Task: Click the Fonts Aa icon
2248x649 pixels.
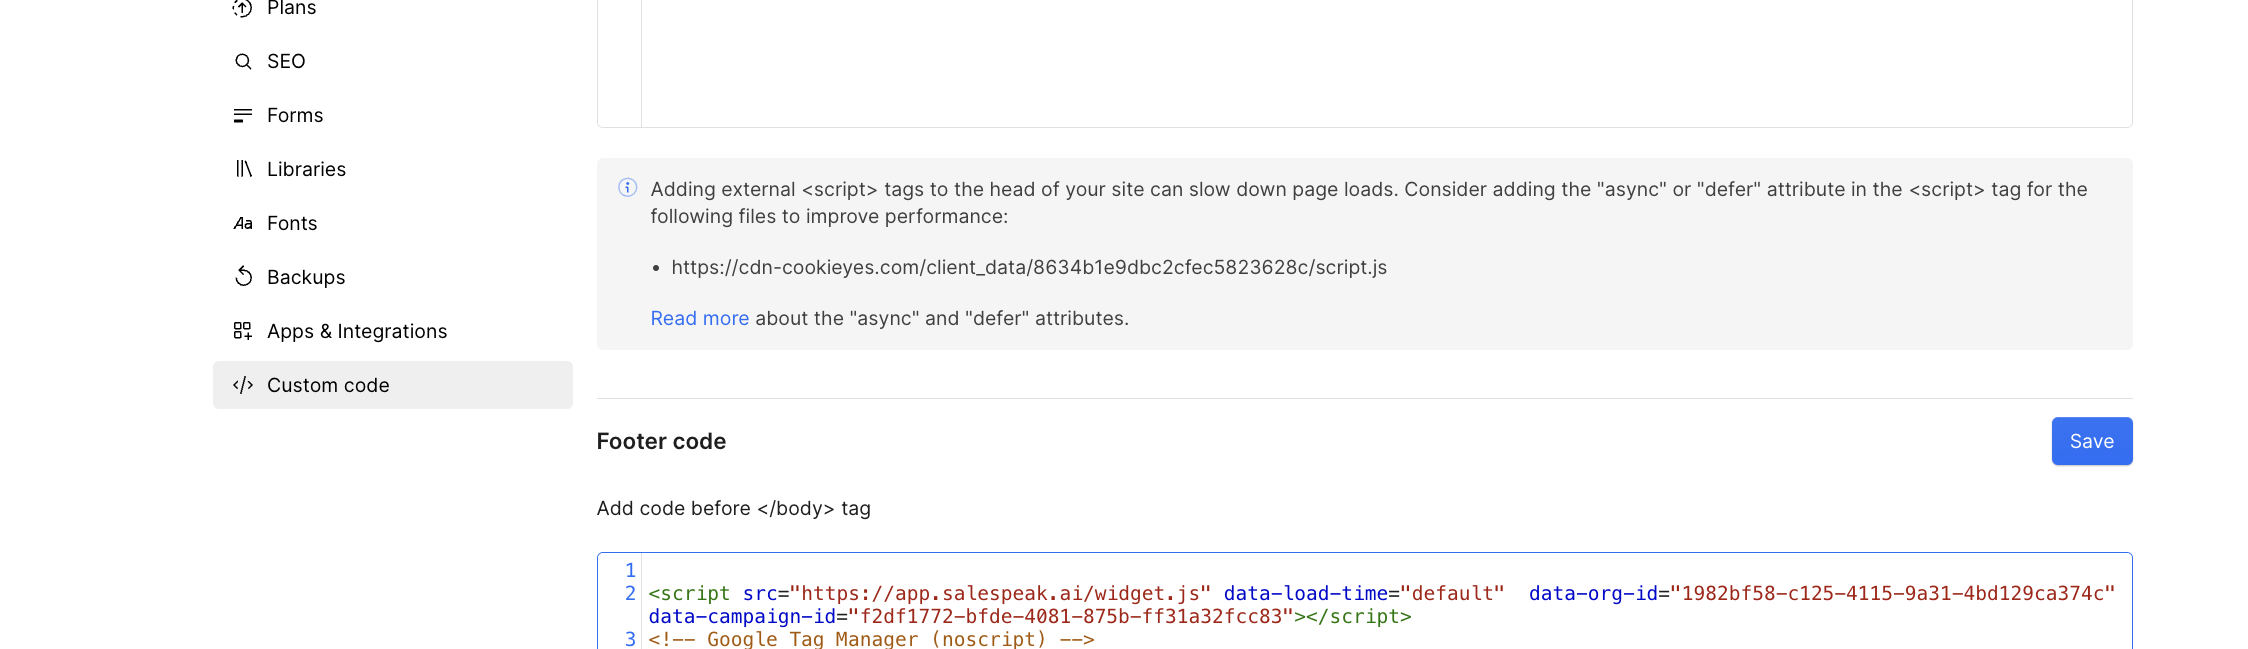Action: tap(243, 223)
